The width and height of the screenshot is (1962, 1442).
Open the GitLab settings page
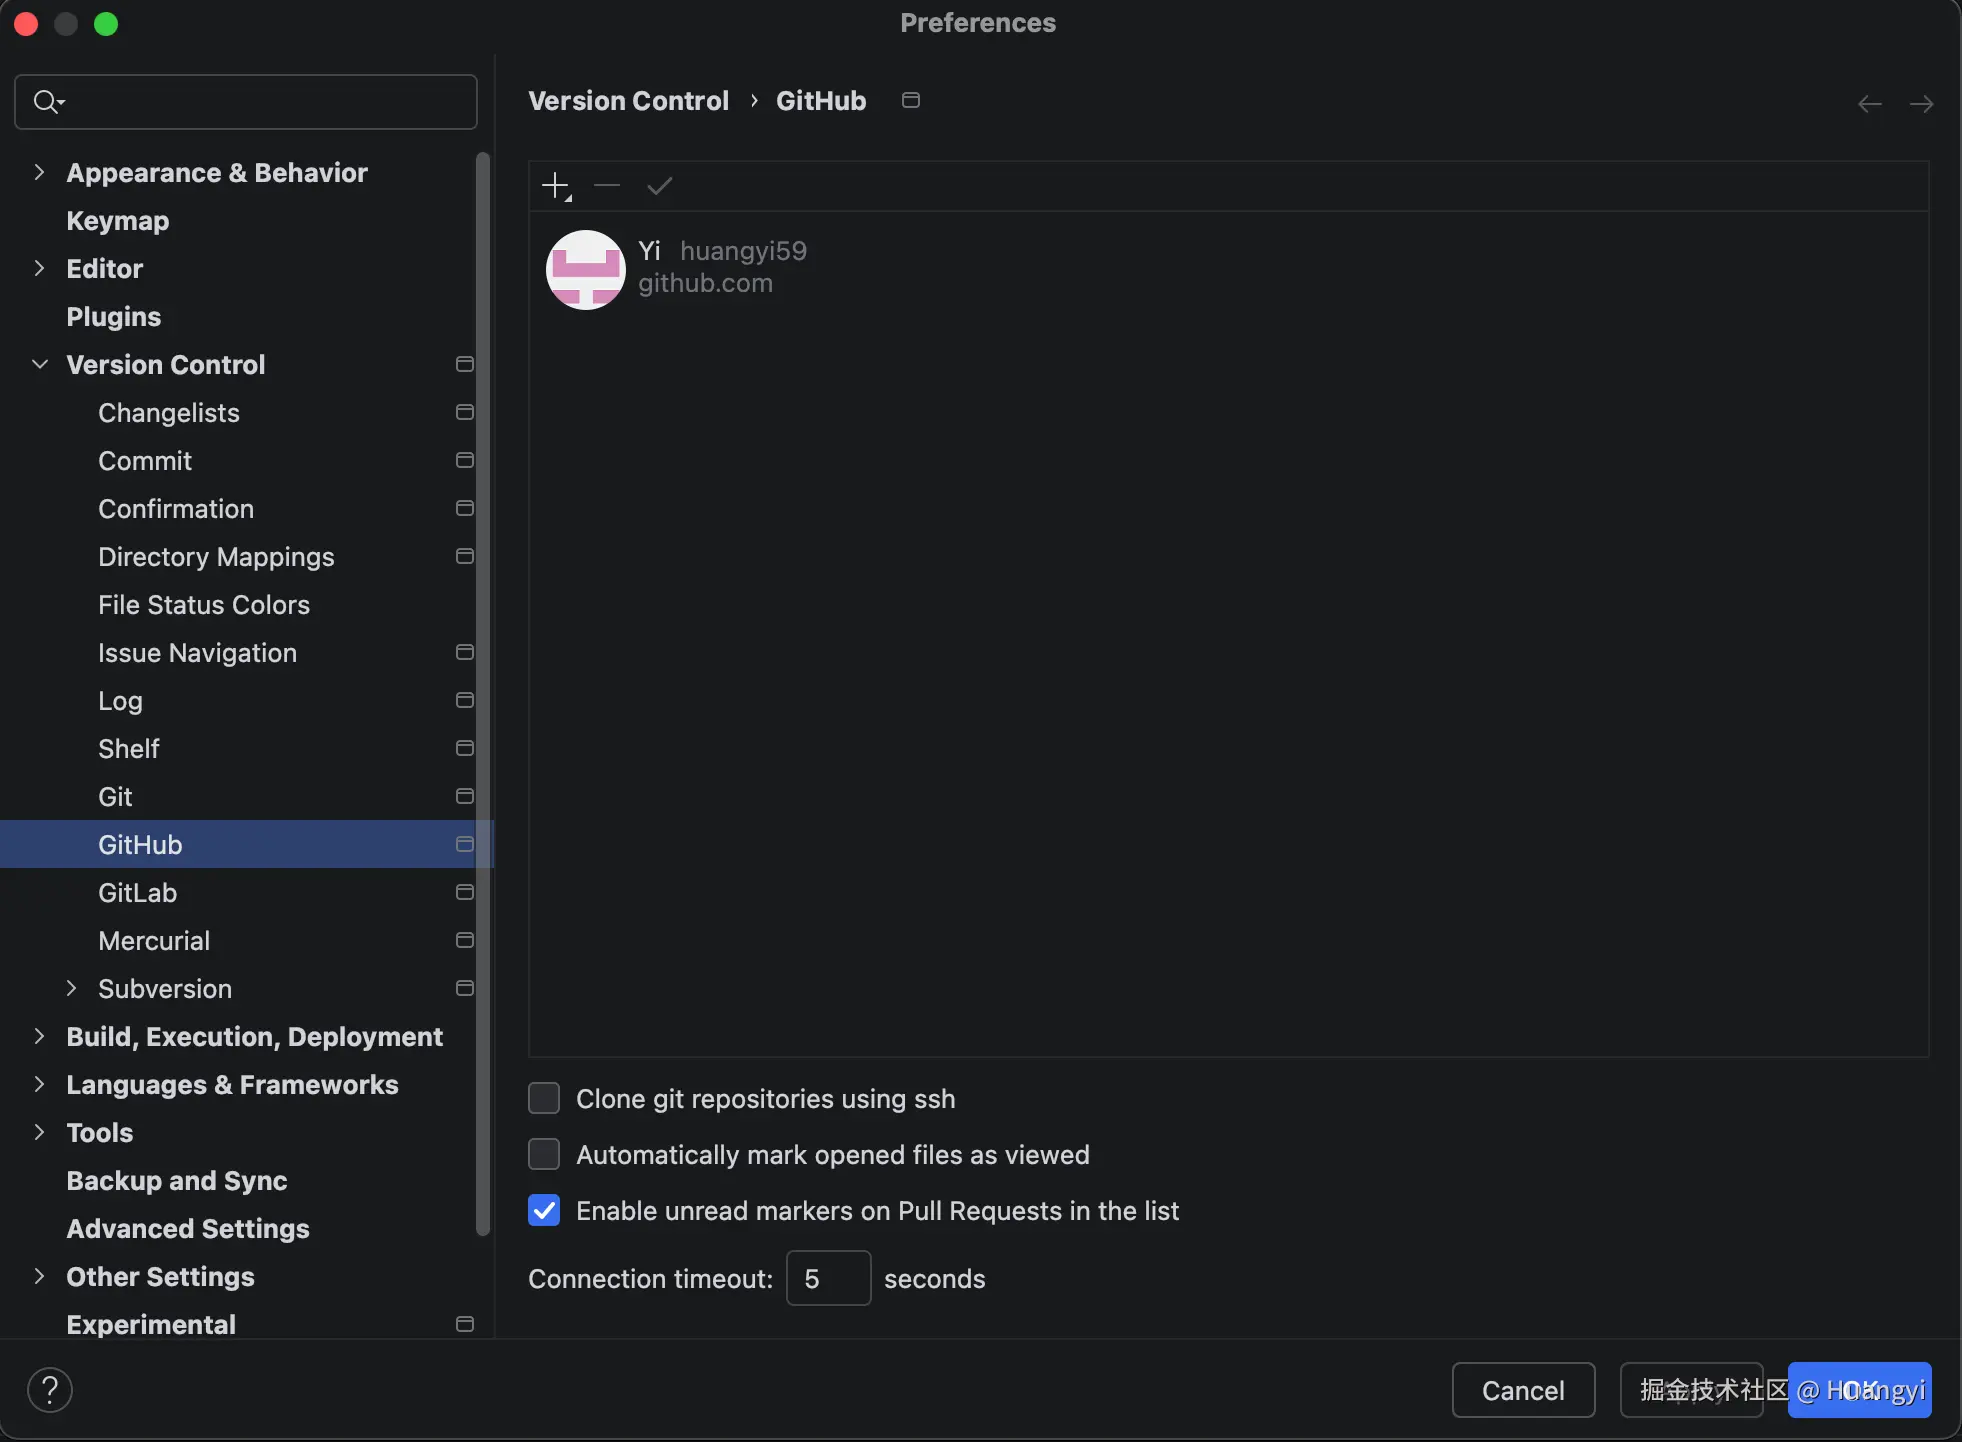click(137, 892)
